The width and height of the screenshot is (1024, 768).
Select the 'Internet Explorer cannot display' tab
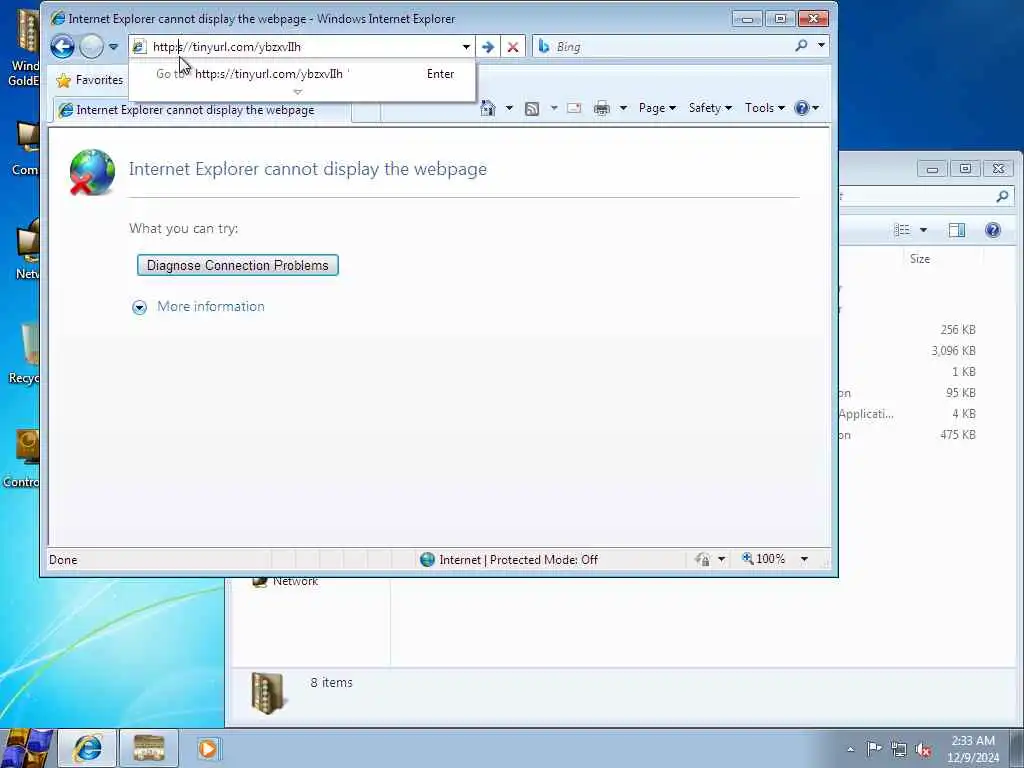tap(201, 110)
